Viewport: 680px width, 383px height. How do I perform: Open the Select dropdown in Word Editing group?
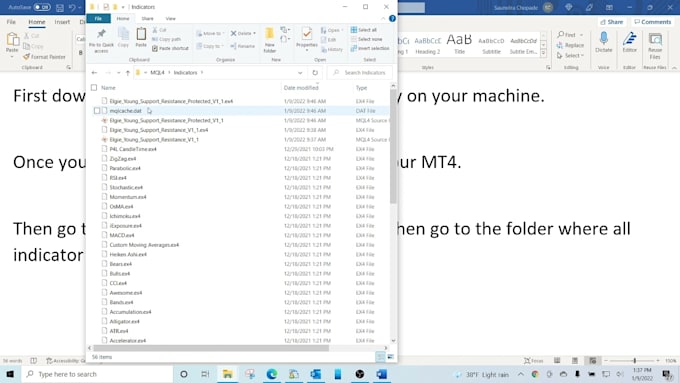tap(570, 56)
